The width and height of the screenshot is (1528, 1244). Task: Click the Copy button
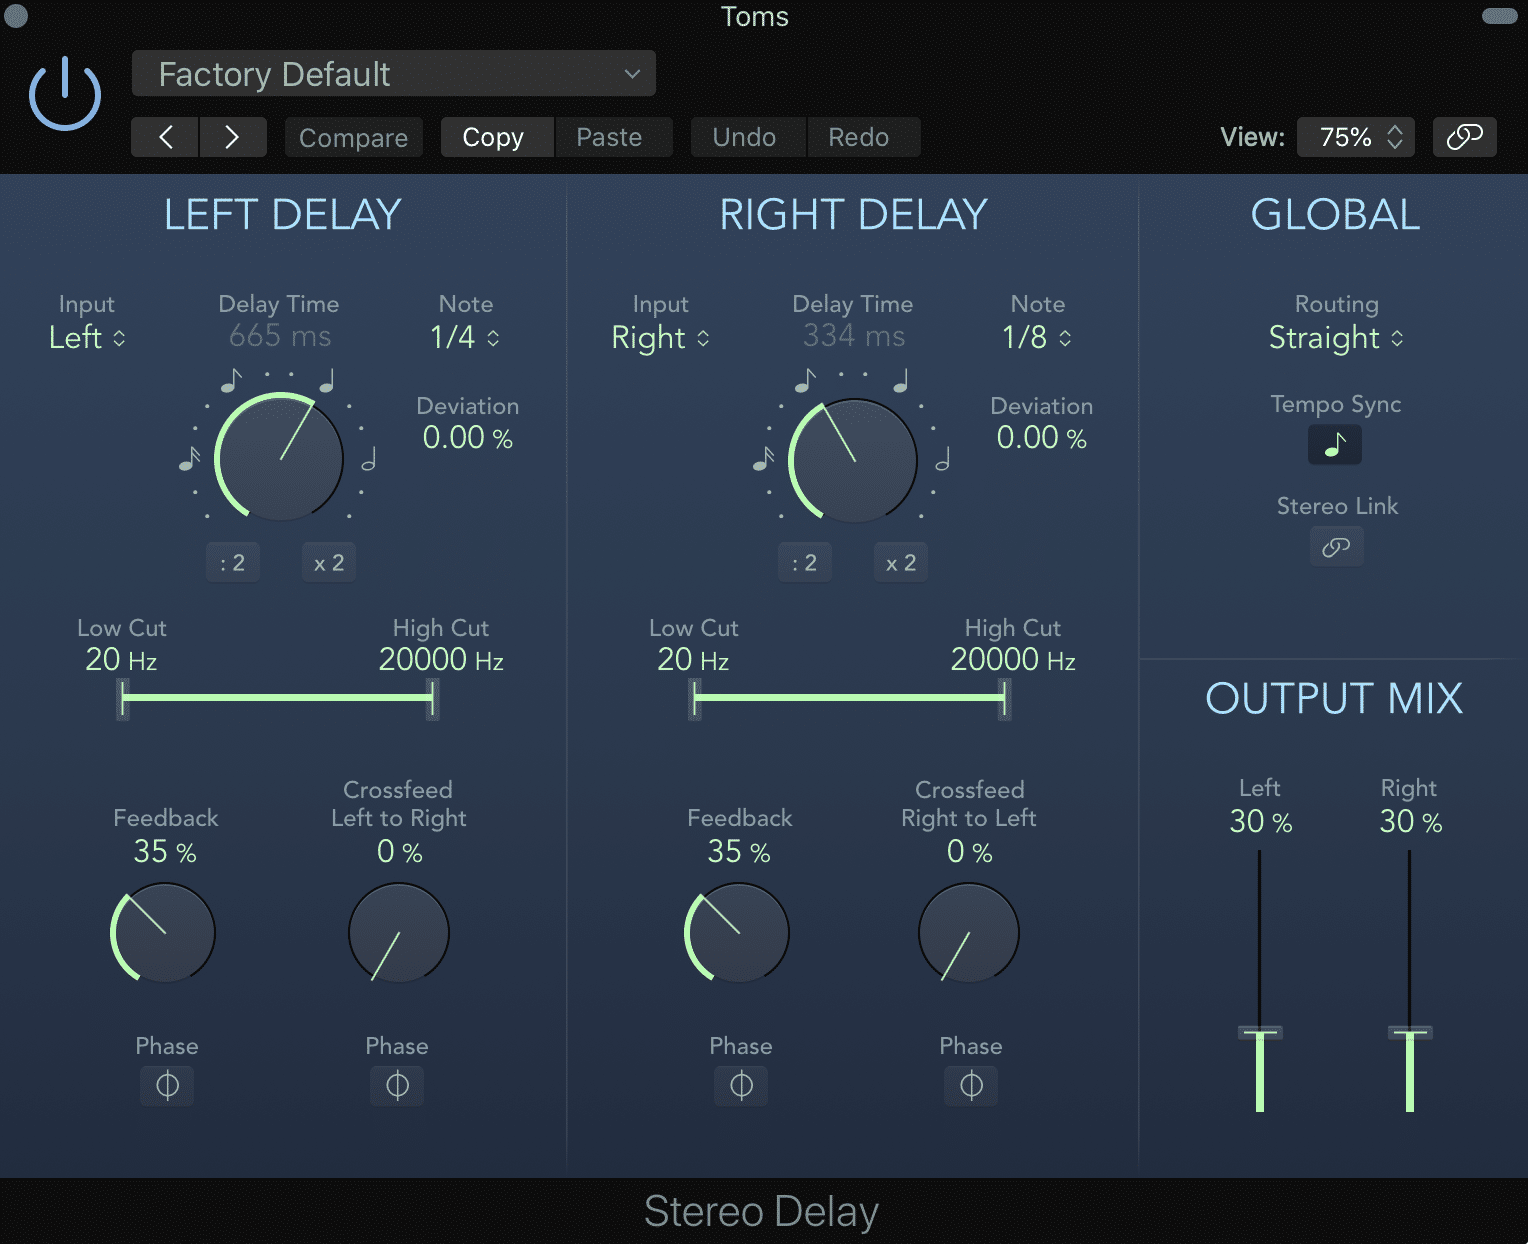[497, 137]
